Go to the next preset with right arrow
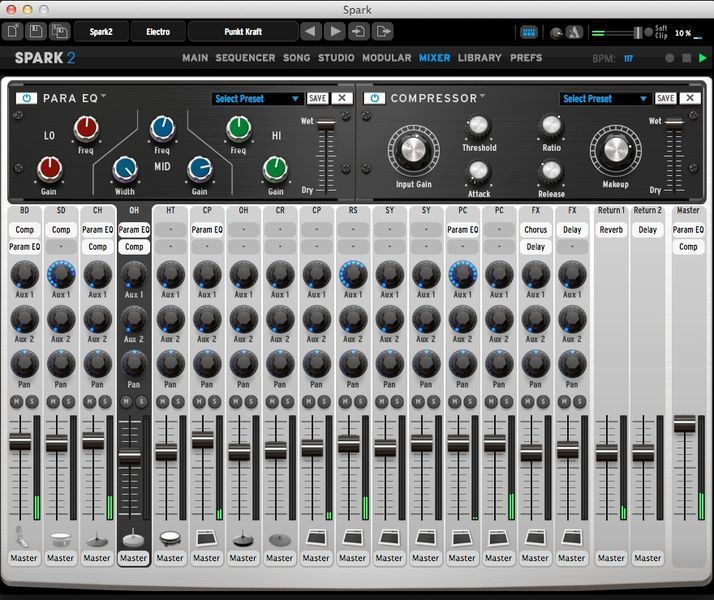This screenshot has height=600, width=714. 334,32
